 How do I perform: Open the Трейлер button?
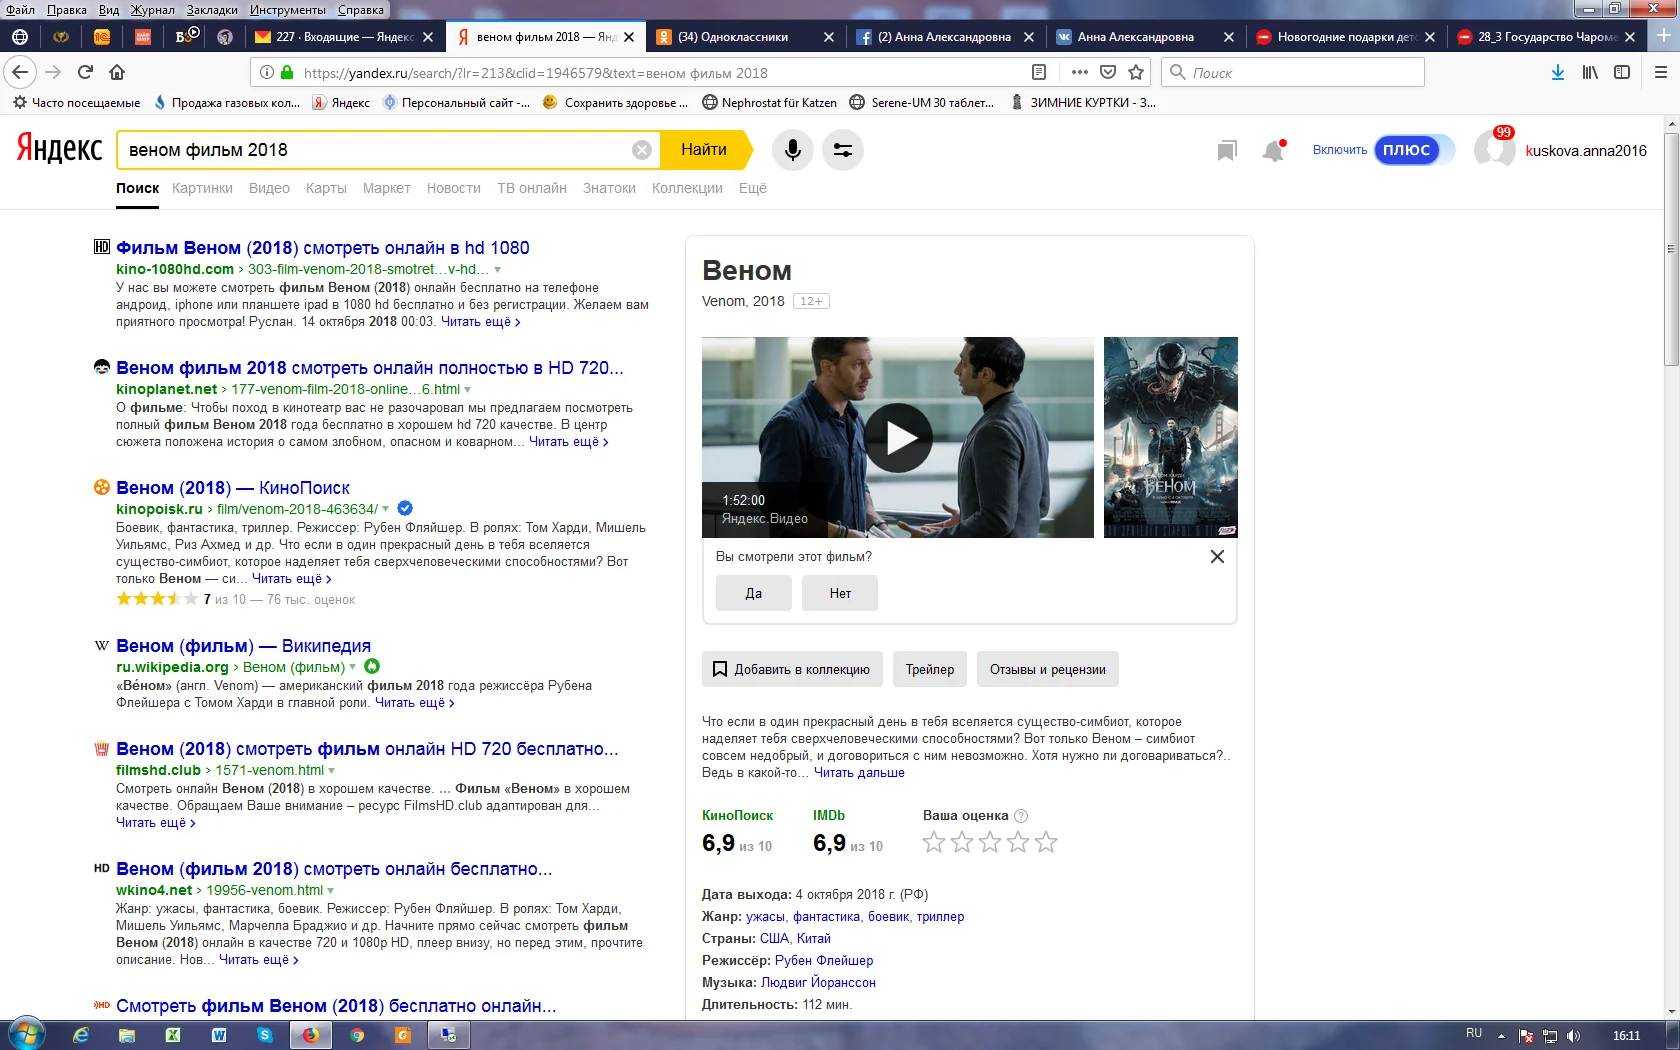tap(930, 669)
